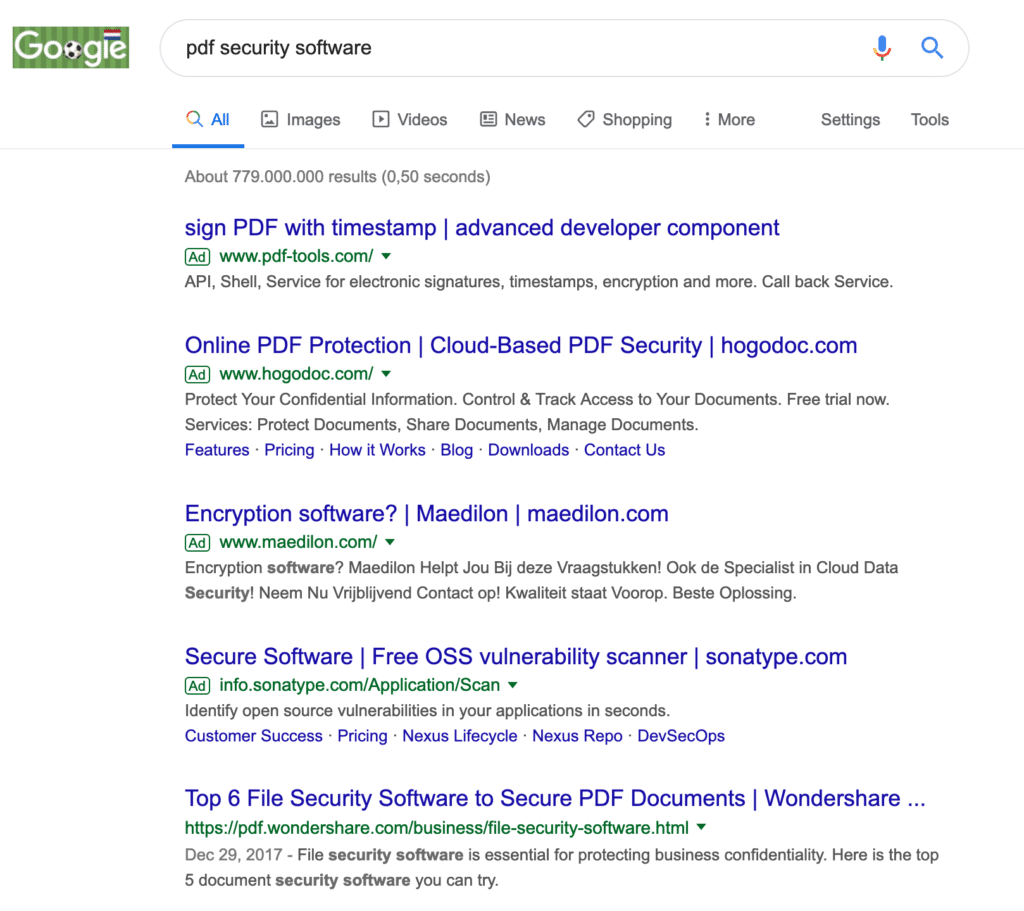1024x911 pixels.
Task: Open the arrow next to www.hogodoc.com ad URL
Action: (x=386, y=374)
